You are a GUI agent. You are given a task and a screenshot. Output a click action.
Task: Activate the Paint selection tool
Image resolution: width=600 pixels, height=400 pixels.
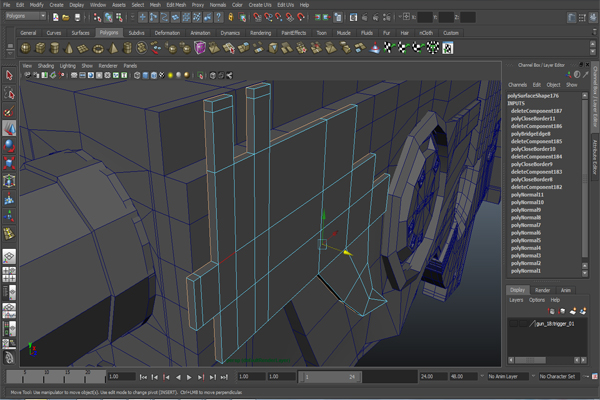(x=9, y=111)
